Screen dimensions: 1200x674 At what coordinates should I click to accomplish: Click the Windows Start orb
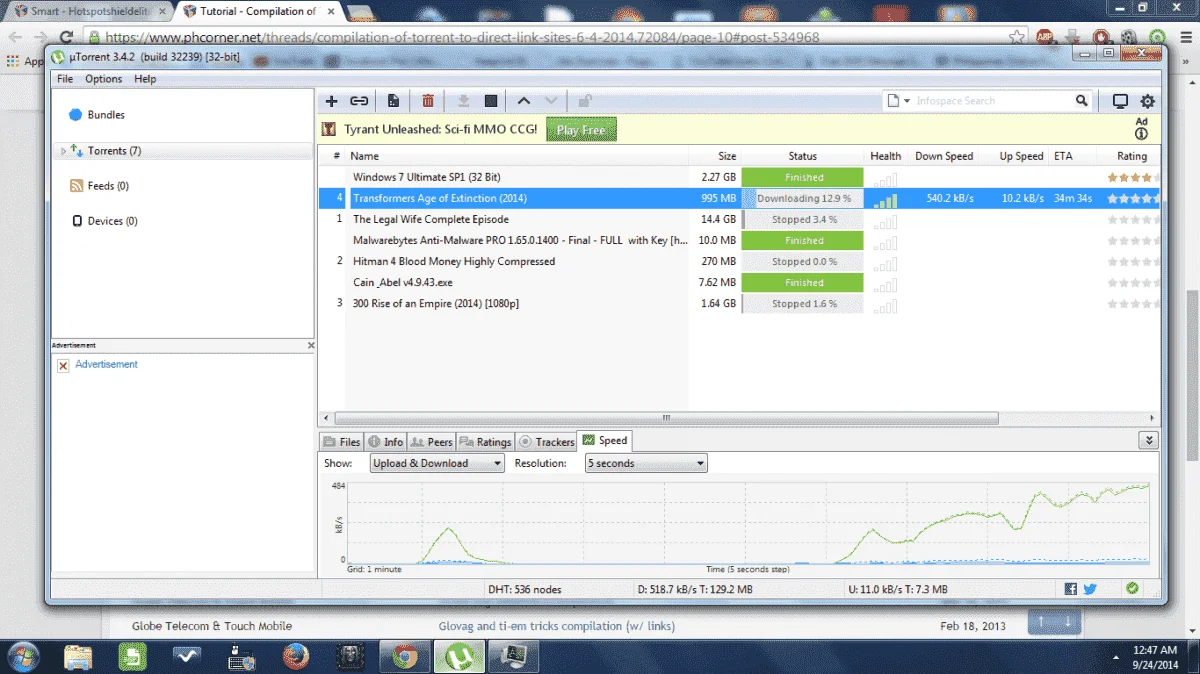pyautogui.click(x=22, y=655)
